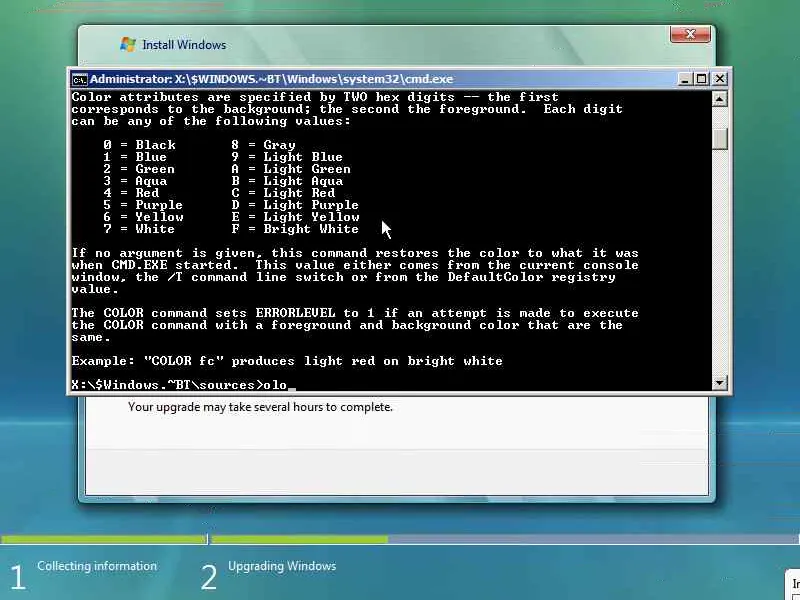Click the 'Upgrading Windows' step label
The height and width of the screenshot is (600, 800).
[x=282, y=566]
